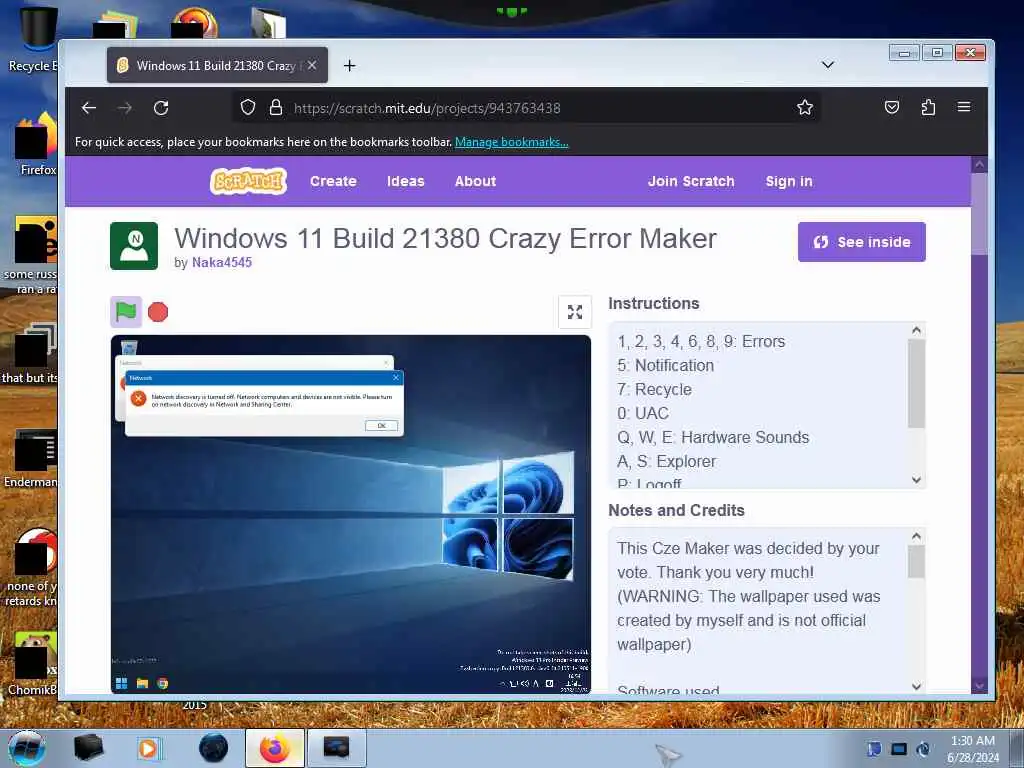Open the Firefox extensions puzzle icon
Viewport: 1024px width, 768px height.
[928, 108]
